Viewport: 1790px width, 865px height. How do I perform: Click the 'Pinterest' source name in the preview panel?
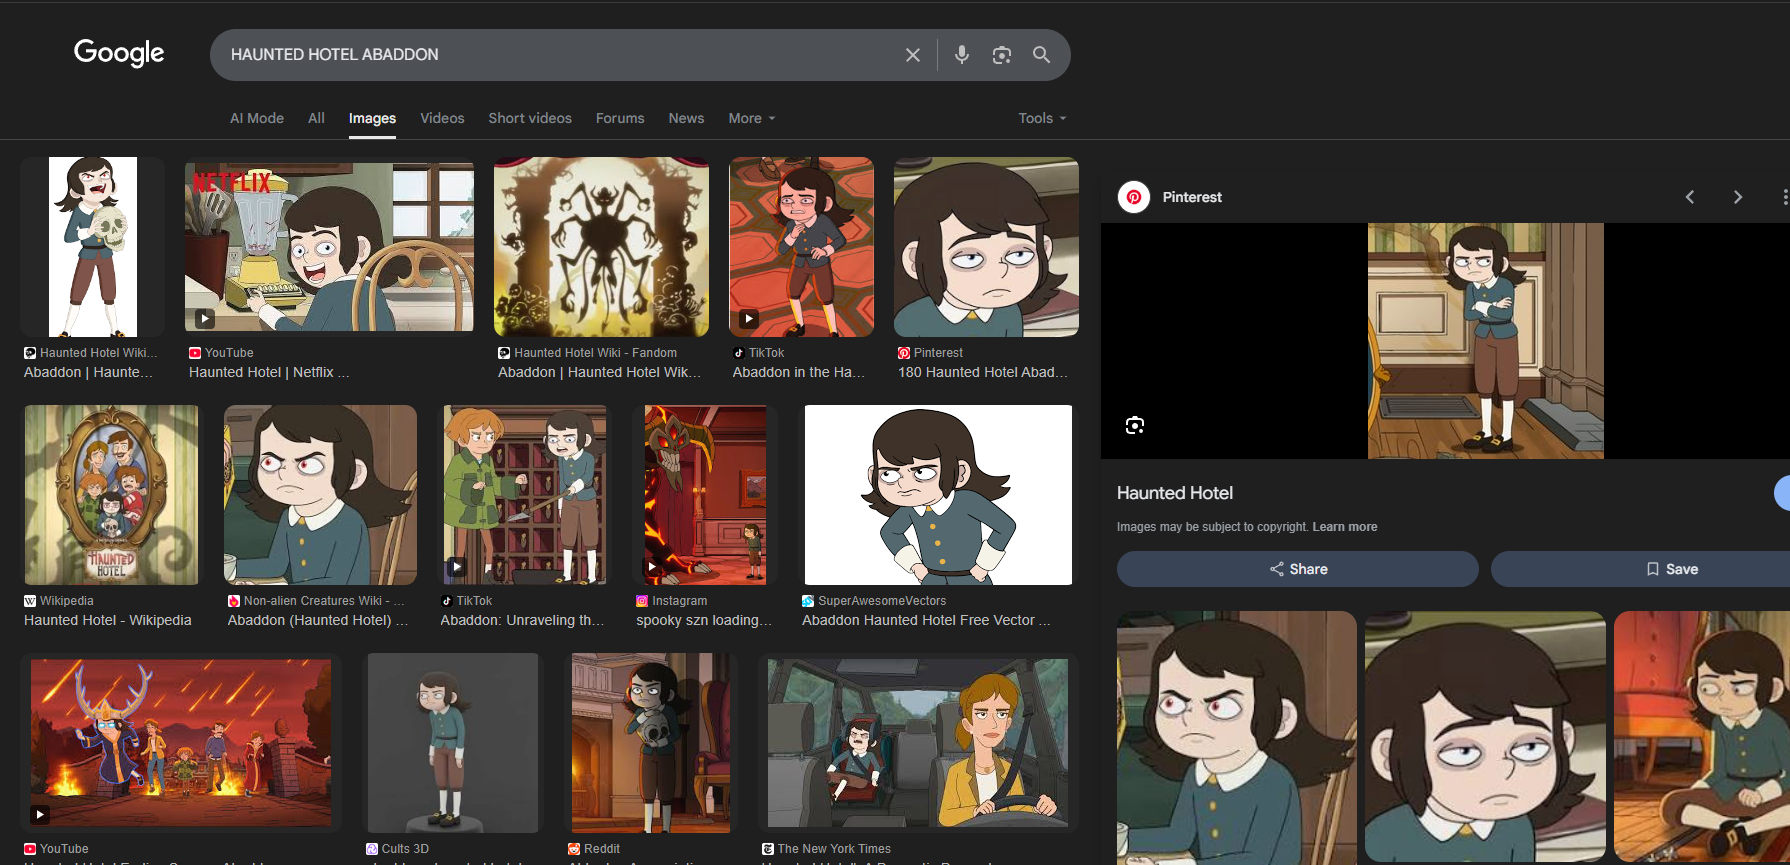point(1192,197)
